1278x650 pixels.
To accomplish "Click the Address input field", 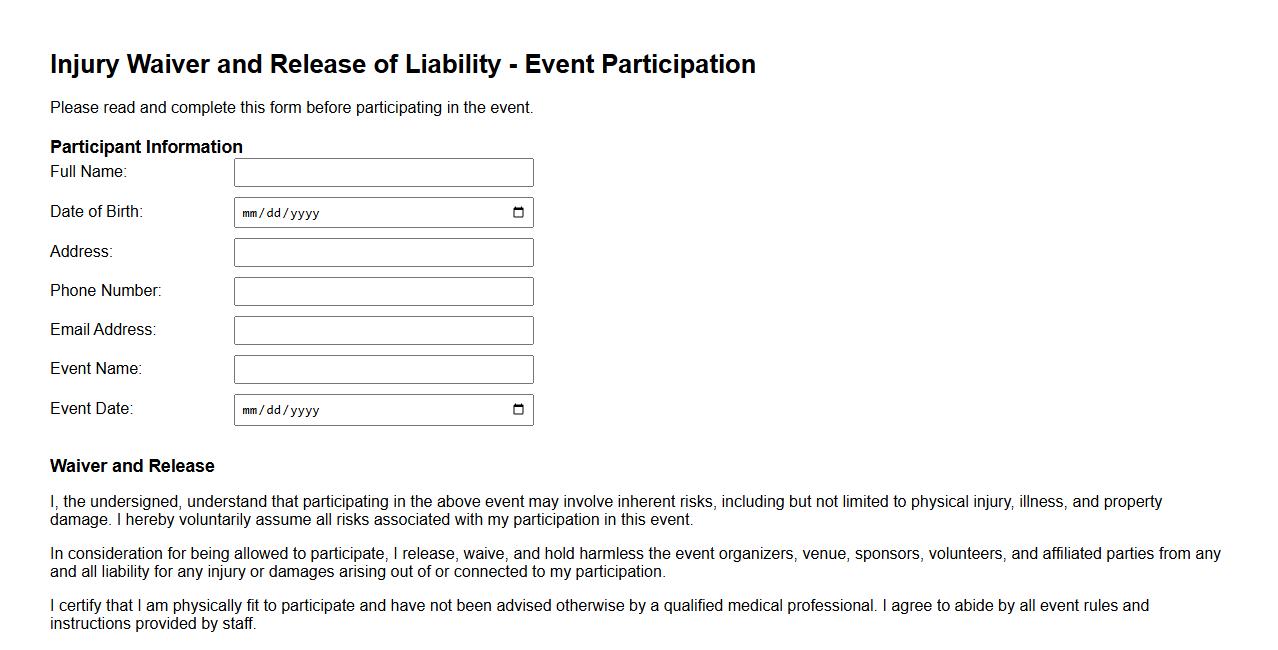I will point(383,251).
